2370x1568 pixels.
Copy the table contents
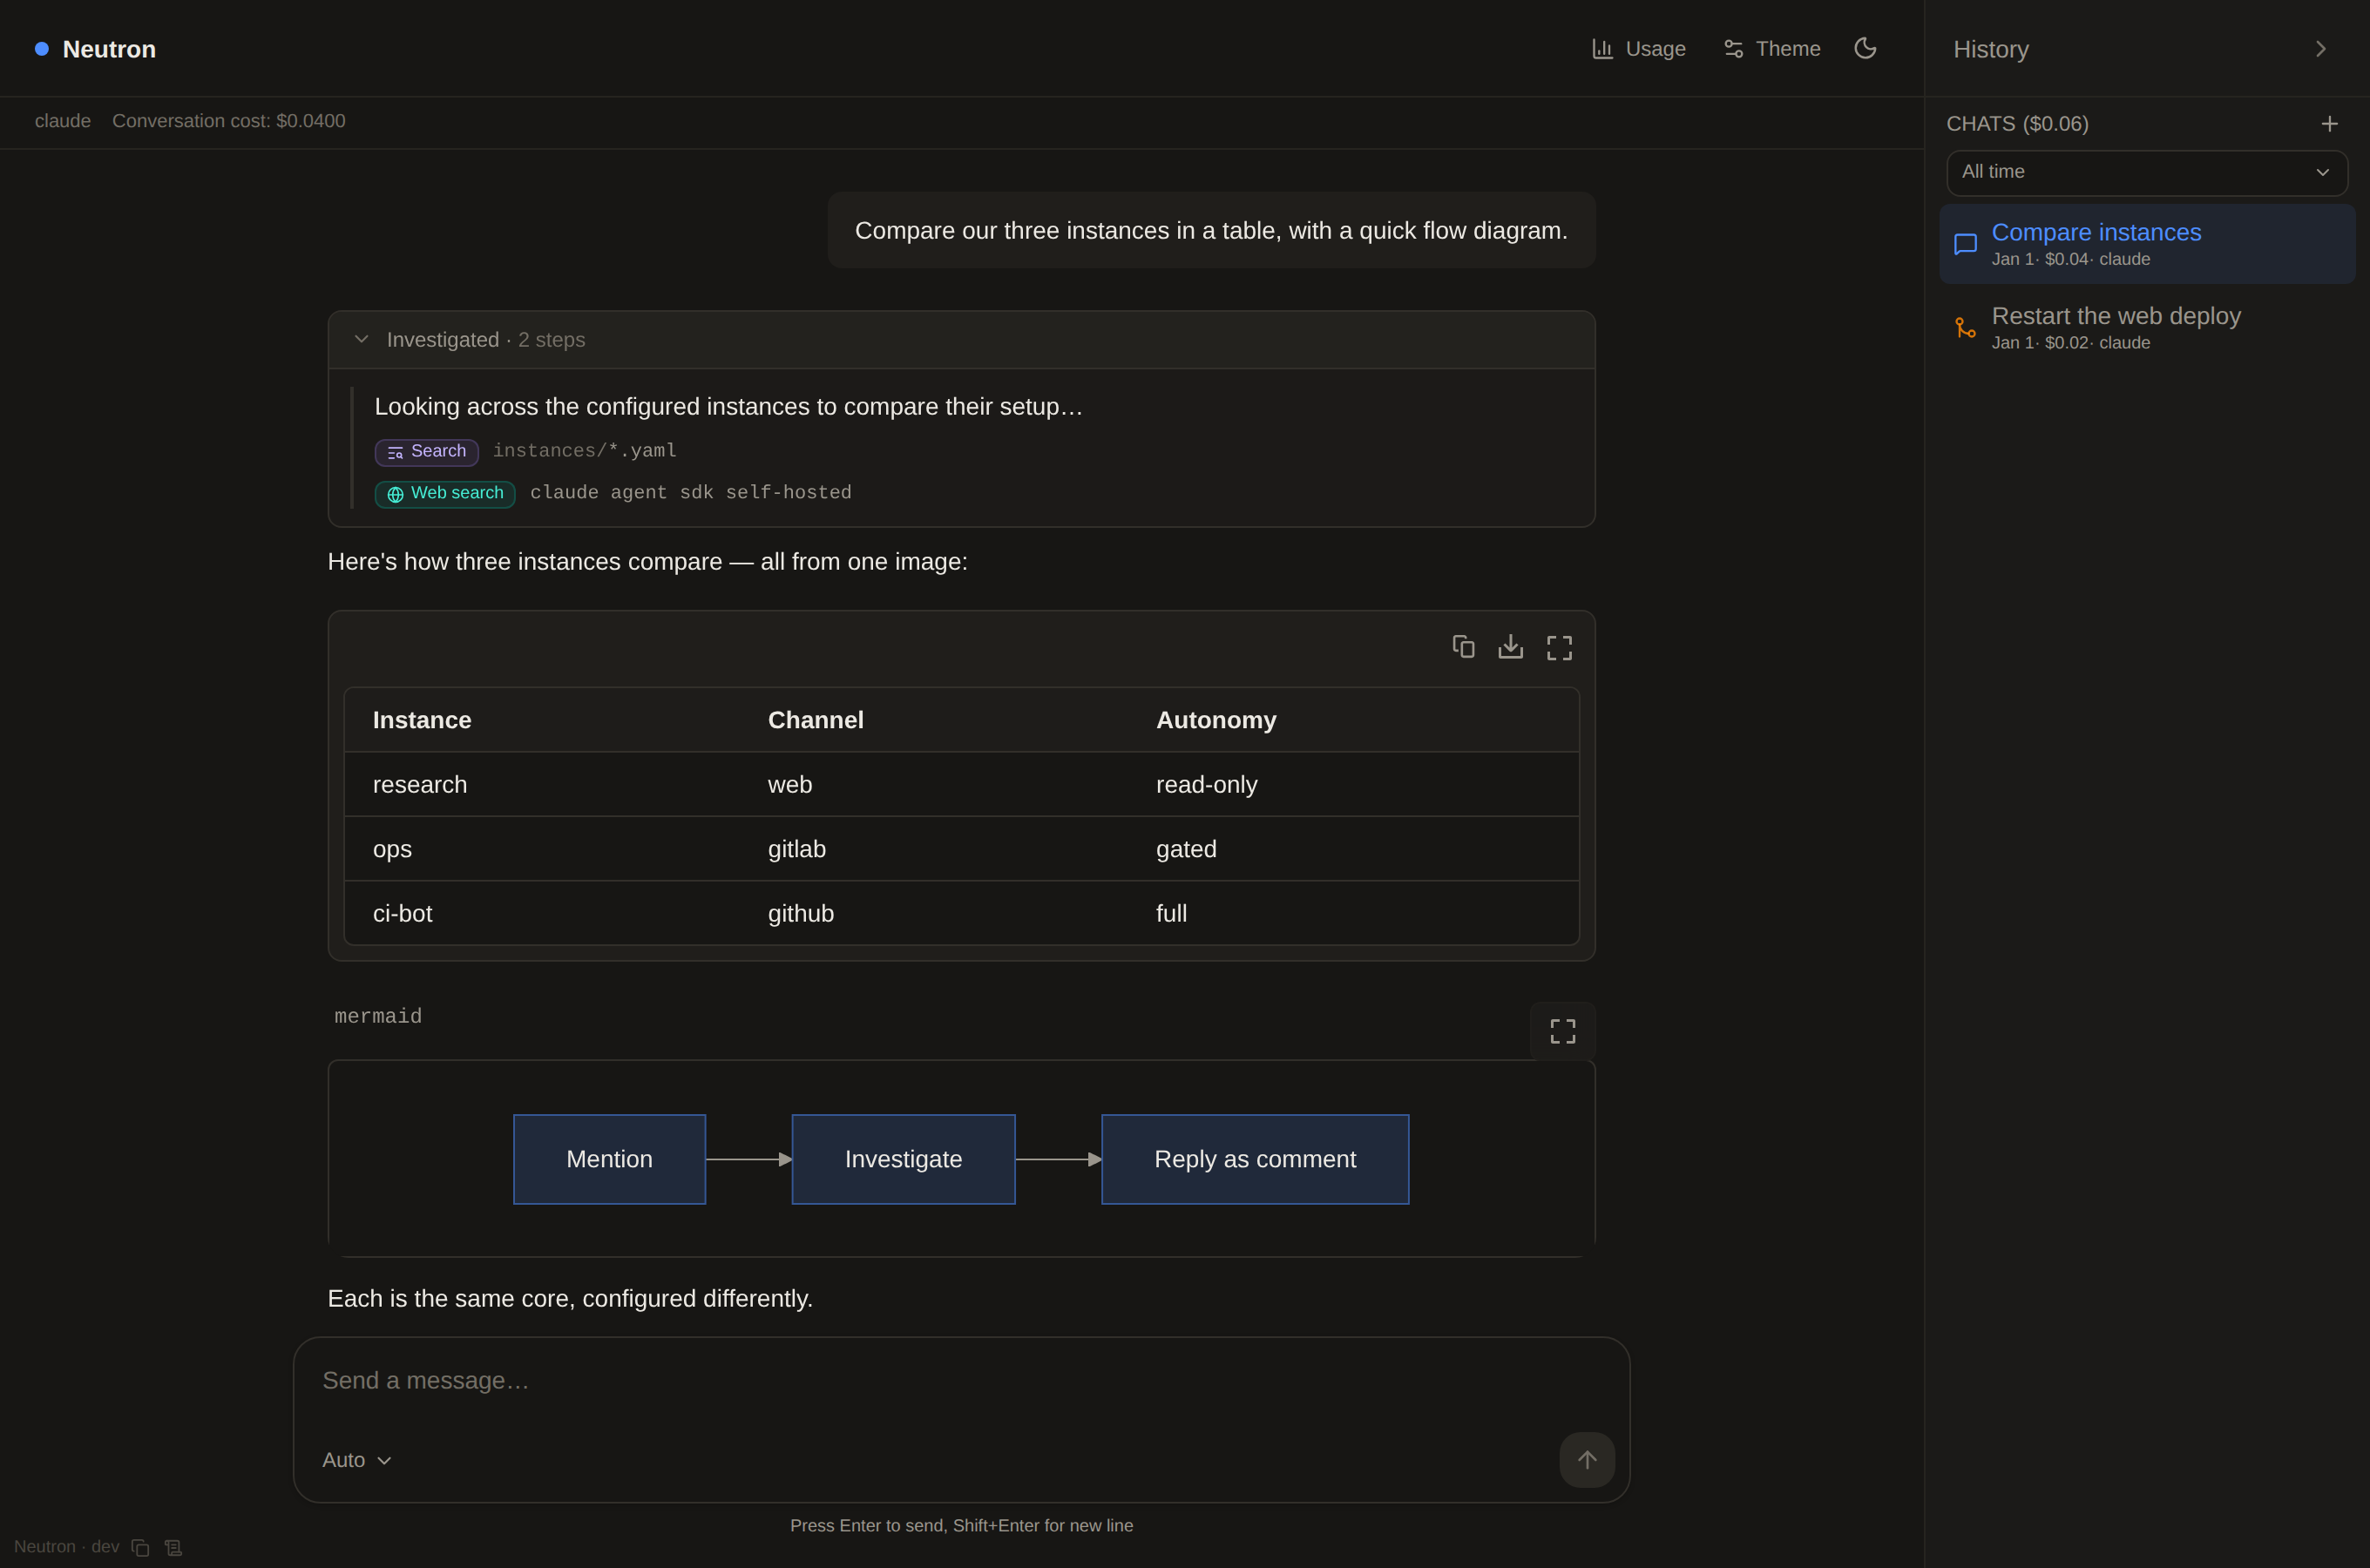pos(1463,647)
